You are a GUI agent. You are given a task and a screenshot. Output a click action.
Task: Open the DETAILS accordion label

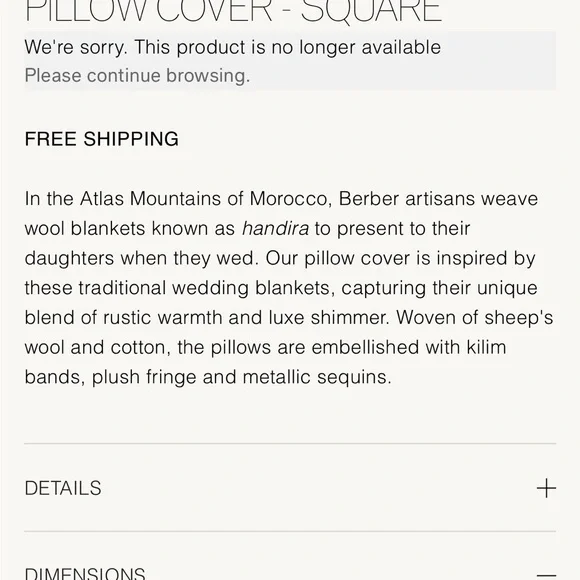click(63, 488)
